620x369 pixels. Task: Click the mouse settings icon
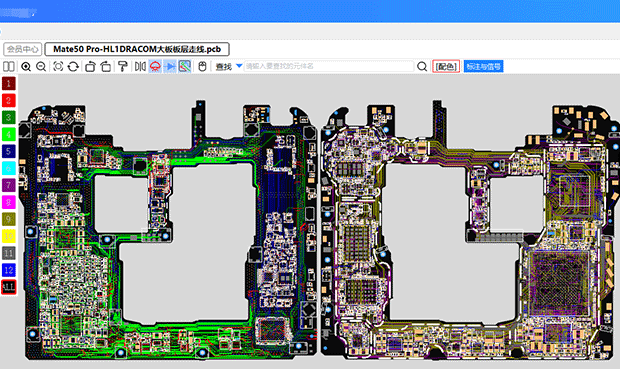click(x=202, y=66)
